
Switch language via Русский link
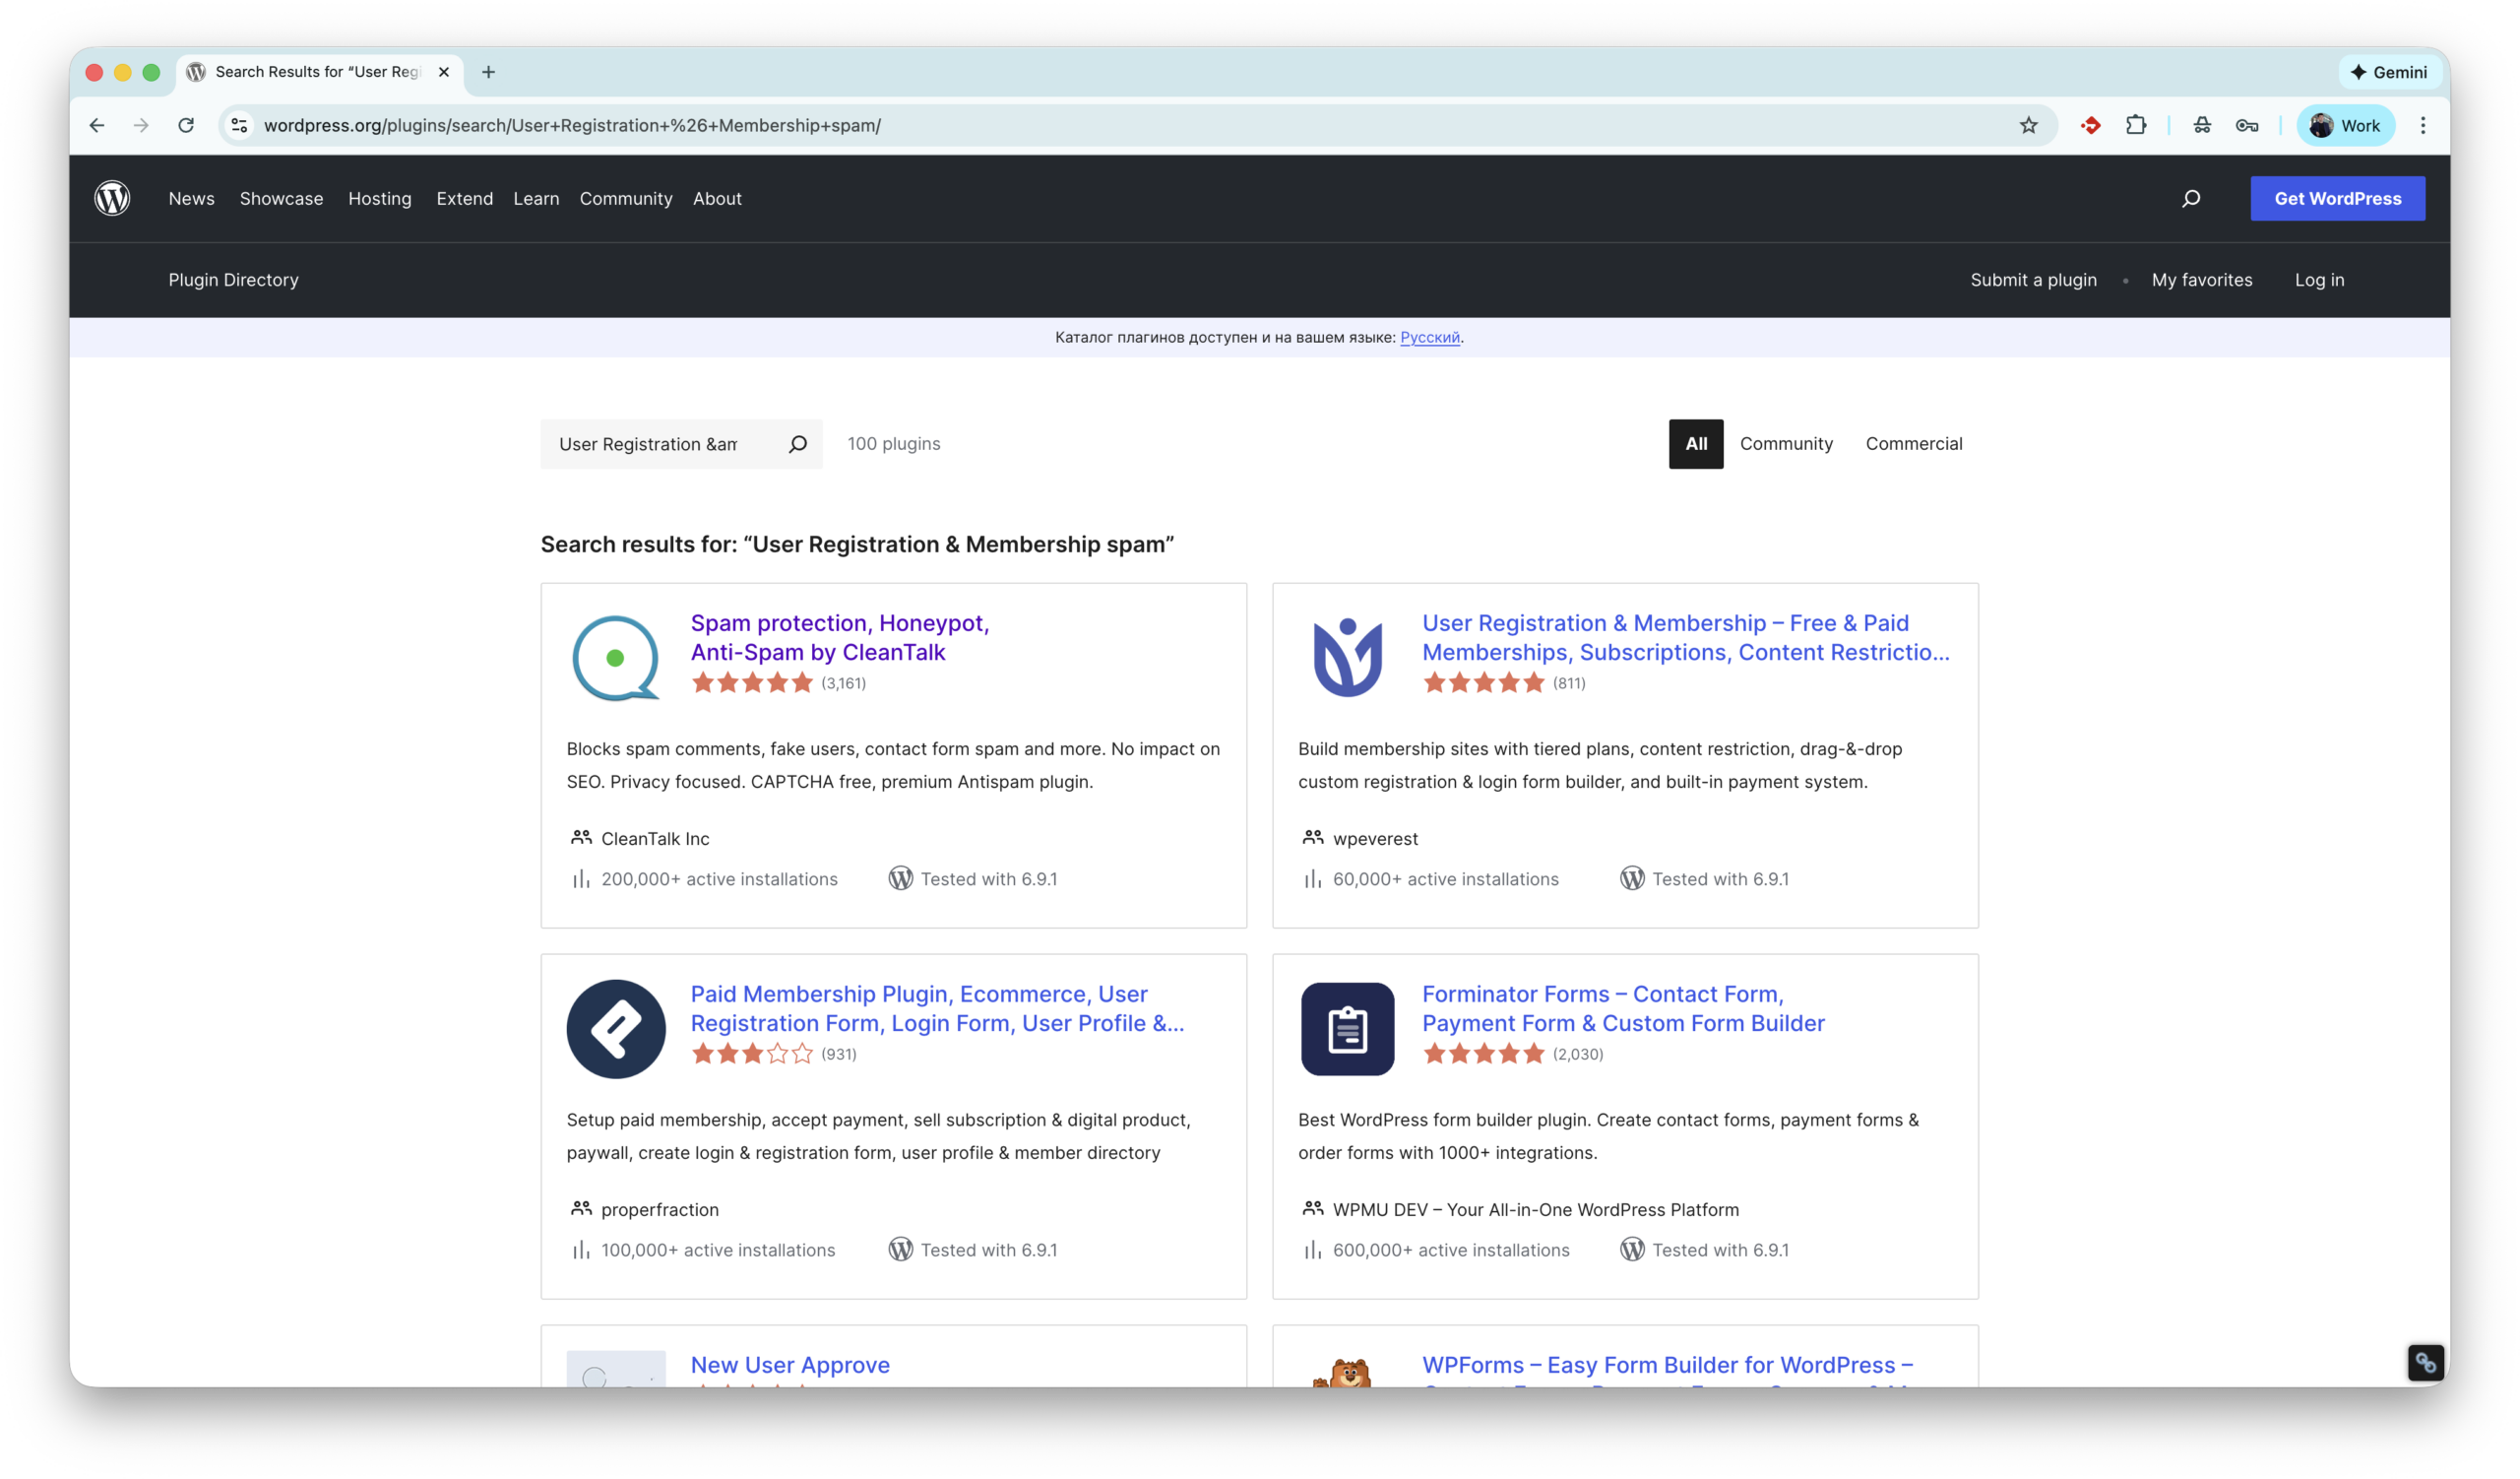click(x=1429, y=337)
